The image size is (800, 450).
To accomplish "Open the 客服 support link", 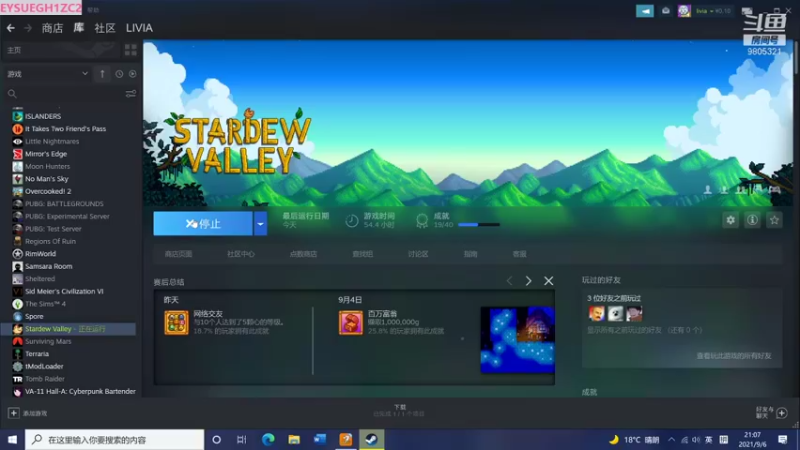I will (519, 254).
